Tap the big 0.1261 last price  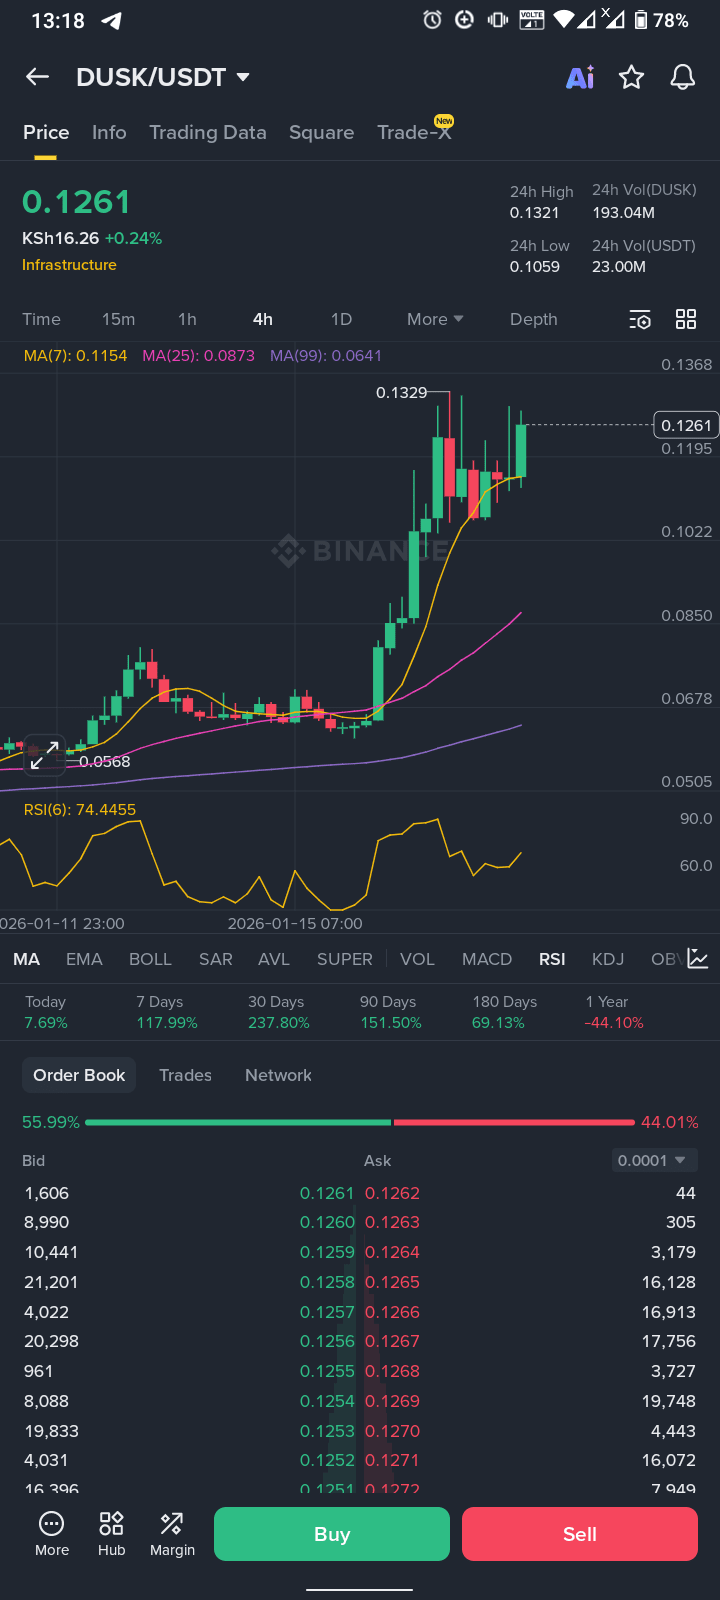tap(76, 202)
